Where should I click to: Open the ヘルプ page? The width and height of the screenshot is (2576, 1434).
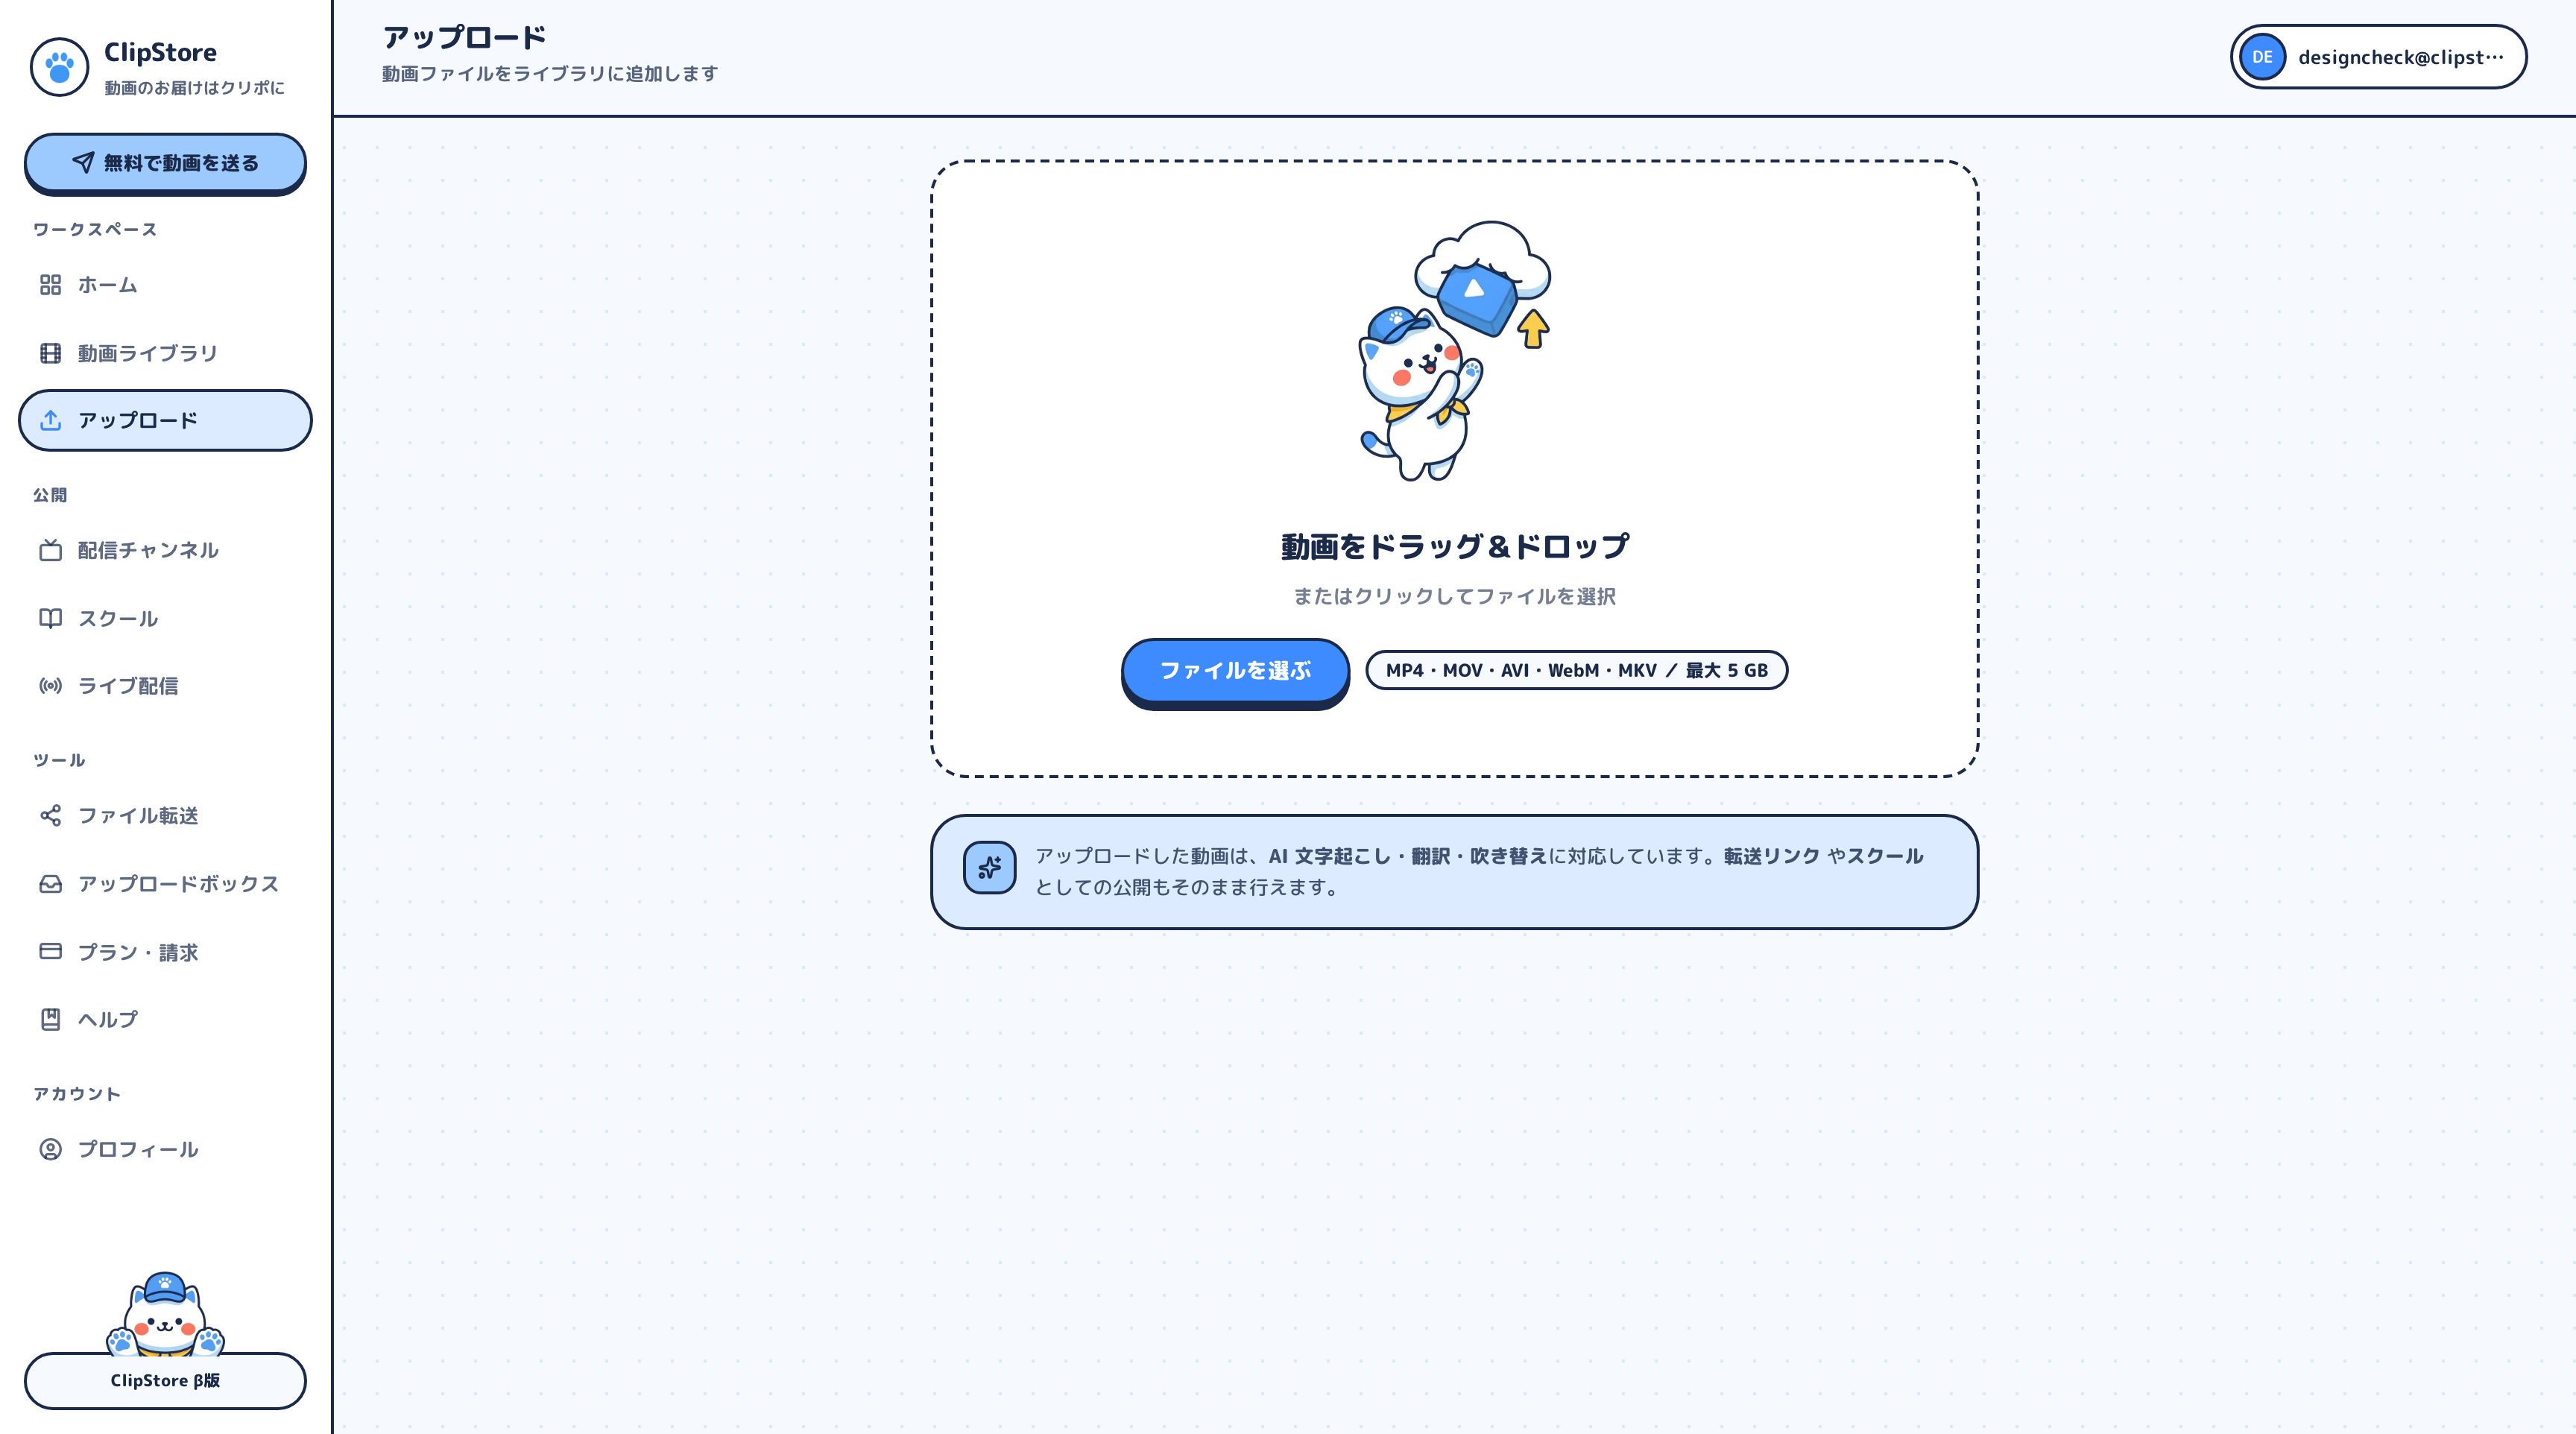coord(165,1019)
